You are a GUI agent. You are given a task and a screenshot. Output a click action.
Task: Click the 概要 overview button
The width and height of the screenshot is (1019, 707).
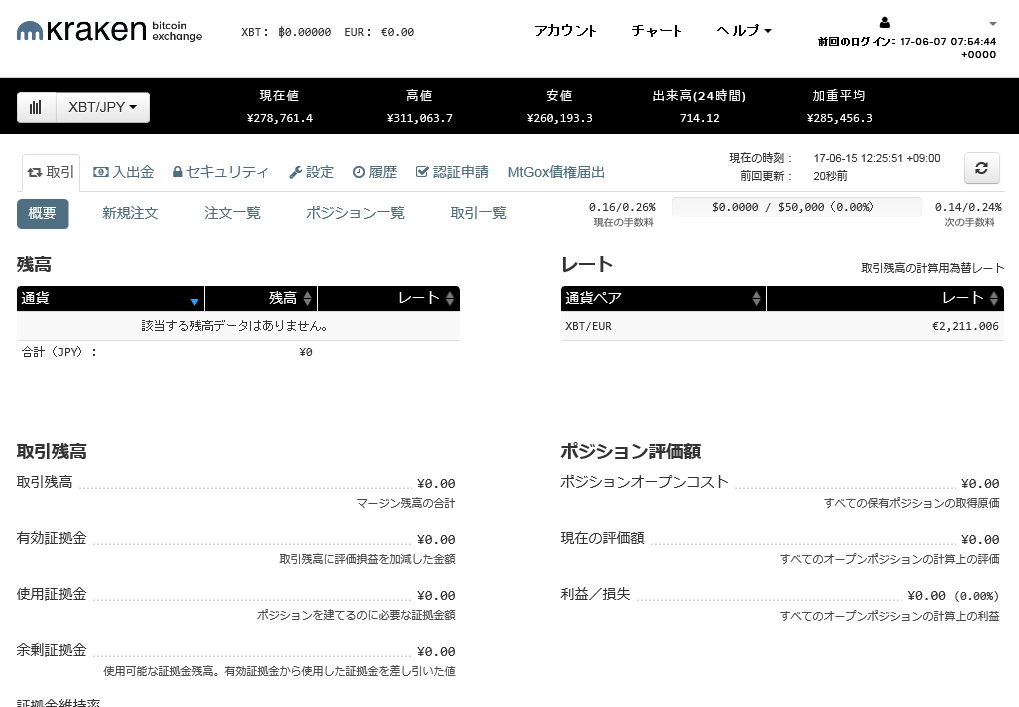point(43,213)
